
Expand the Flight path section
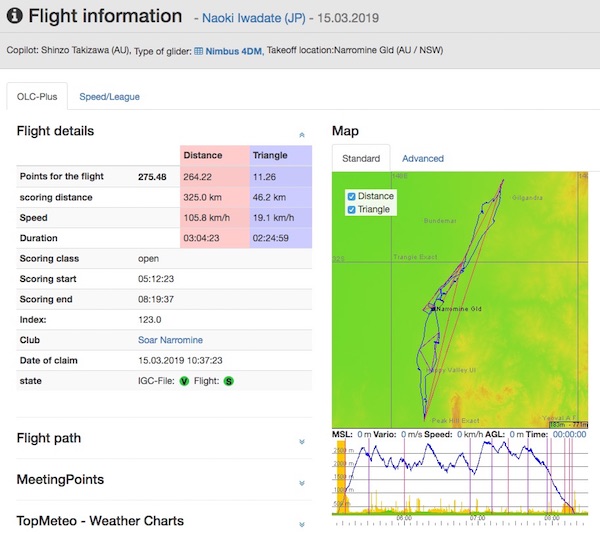click(302, 440)
